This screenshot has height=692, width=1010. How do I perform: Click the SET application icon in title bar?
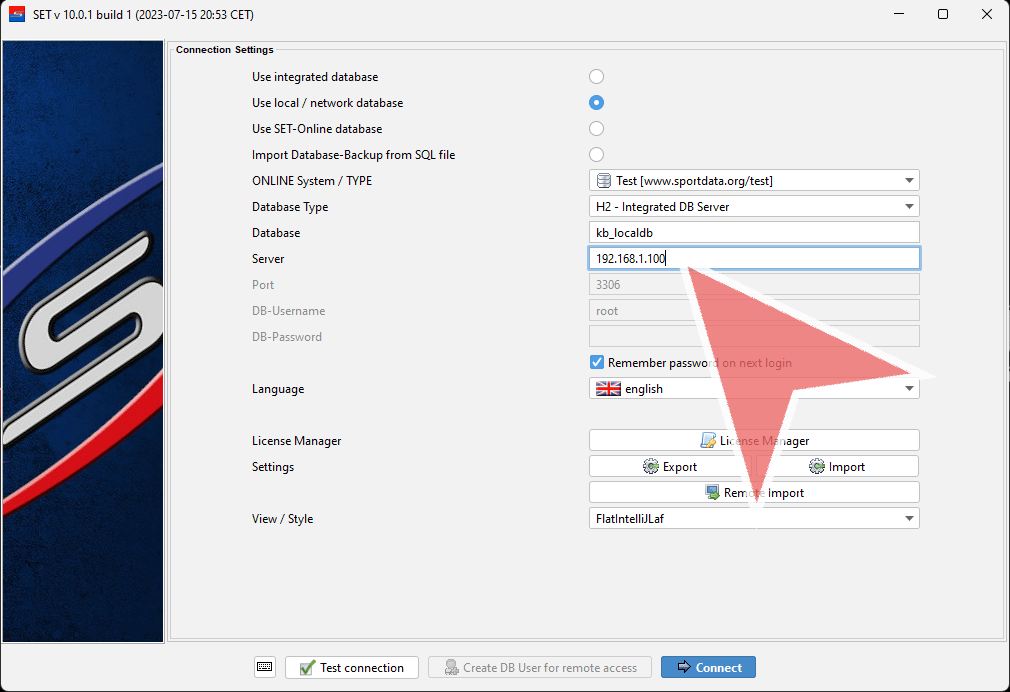pos(17,14)
